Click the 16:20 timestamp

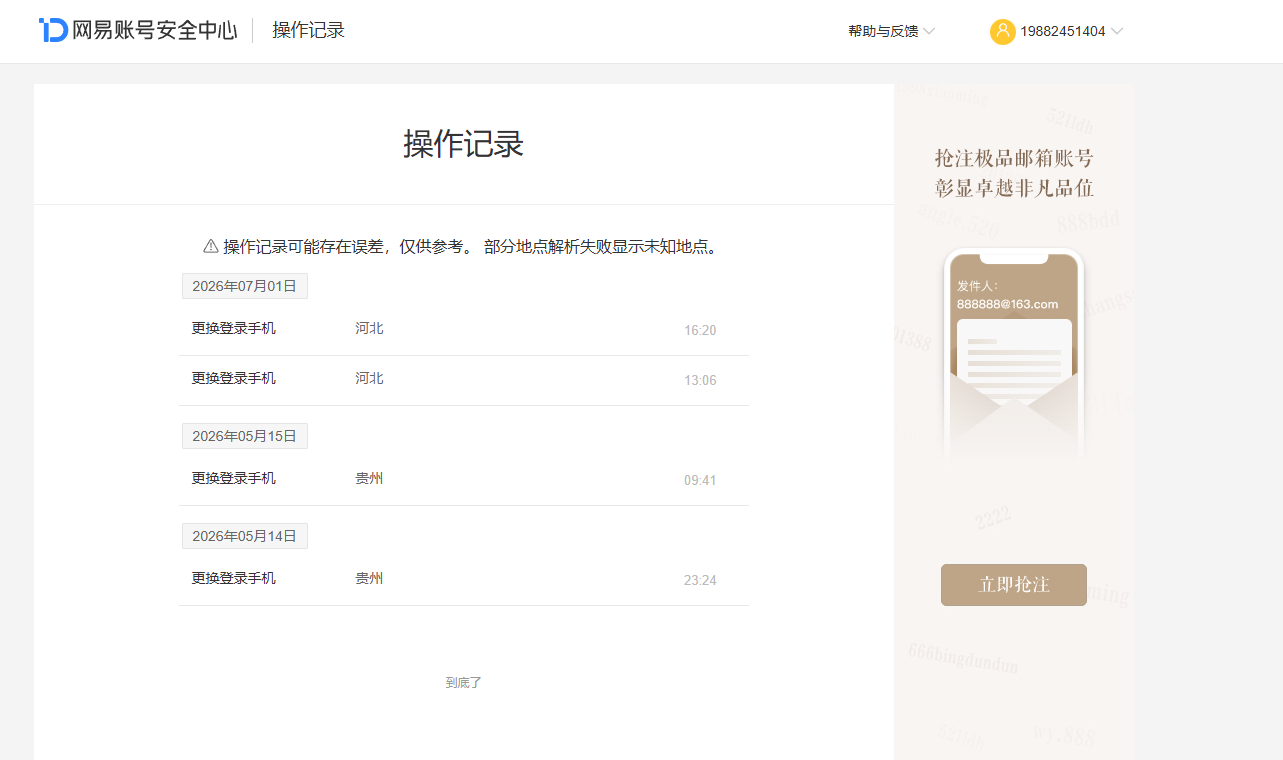[700, 330]
